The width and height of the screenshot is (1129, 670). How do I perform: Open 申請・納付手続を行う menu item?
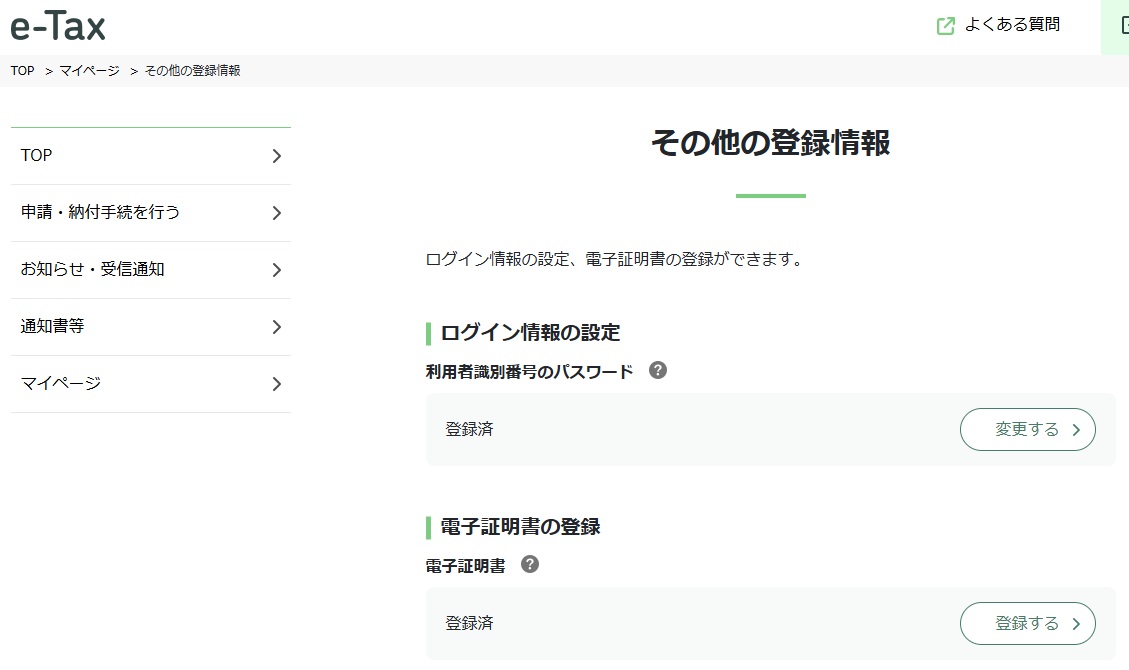[x=150, y=213]
